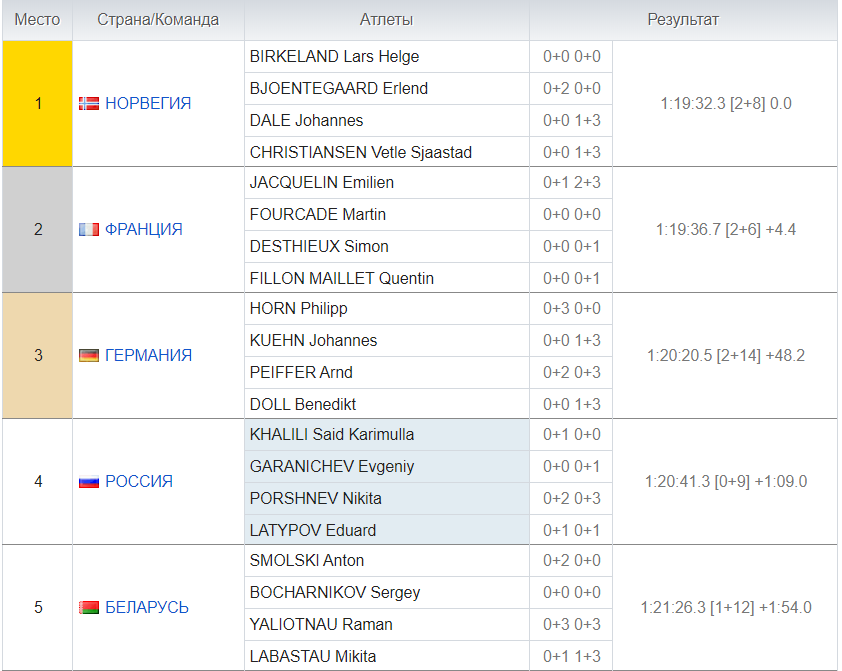Select athlete SMOLSKI Anton
This screenshot has height=671, width=842.
[307, 560]
